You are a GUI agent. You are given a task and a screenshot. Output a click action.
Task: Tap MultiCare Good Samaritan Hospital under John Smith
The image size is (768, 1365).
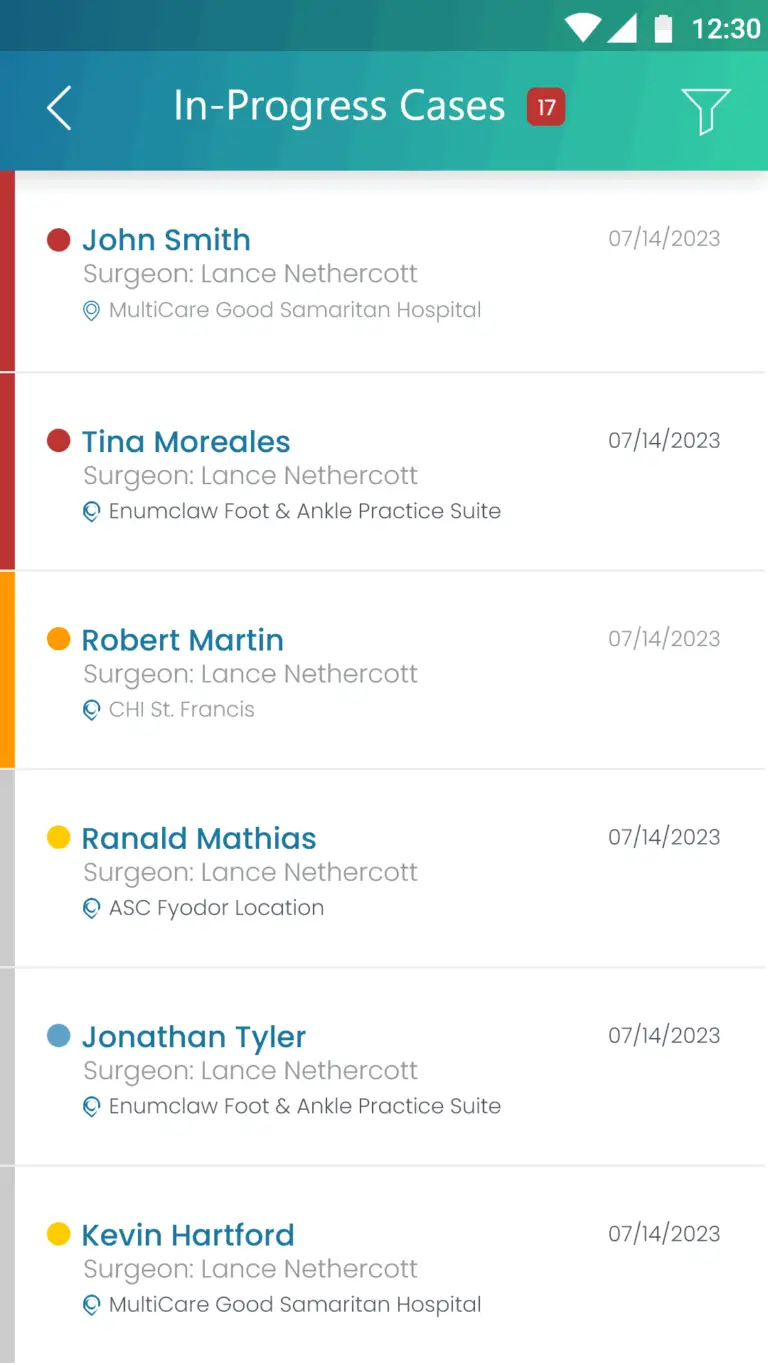tap(295, 310)
